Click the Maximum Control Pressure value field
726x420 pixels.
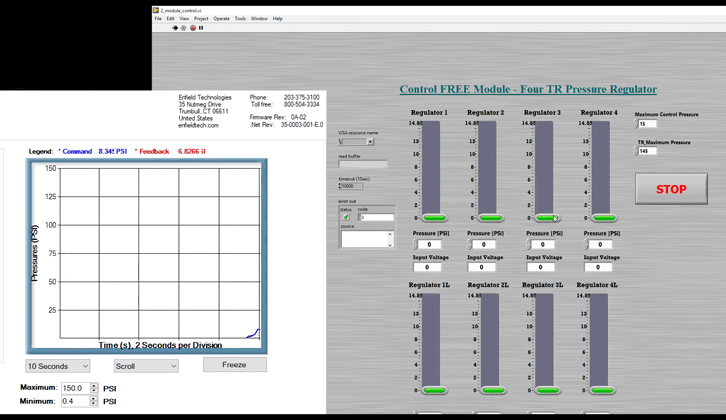pos(647,124)
